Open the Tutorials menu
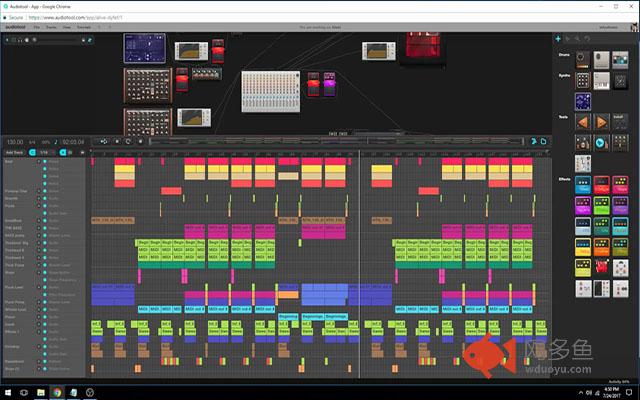 point(84,27)
